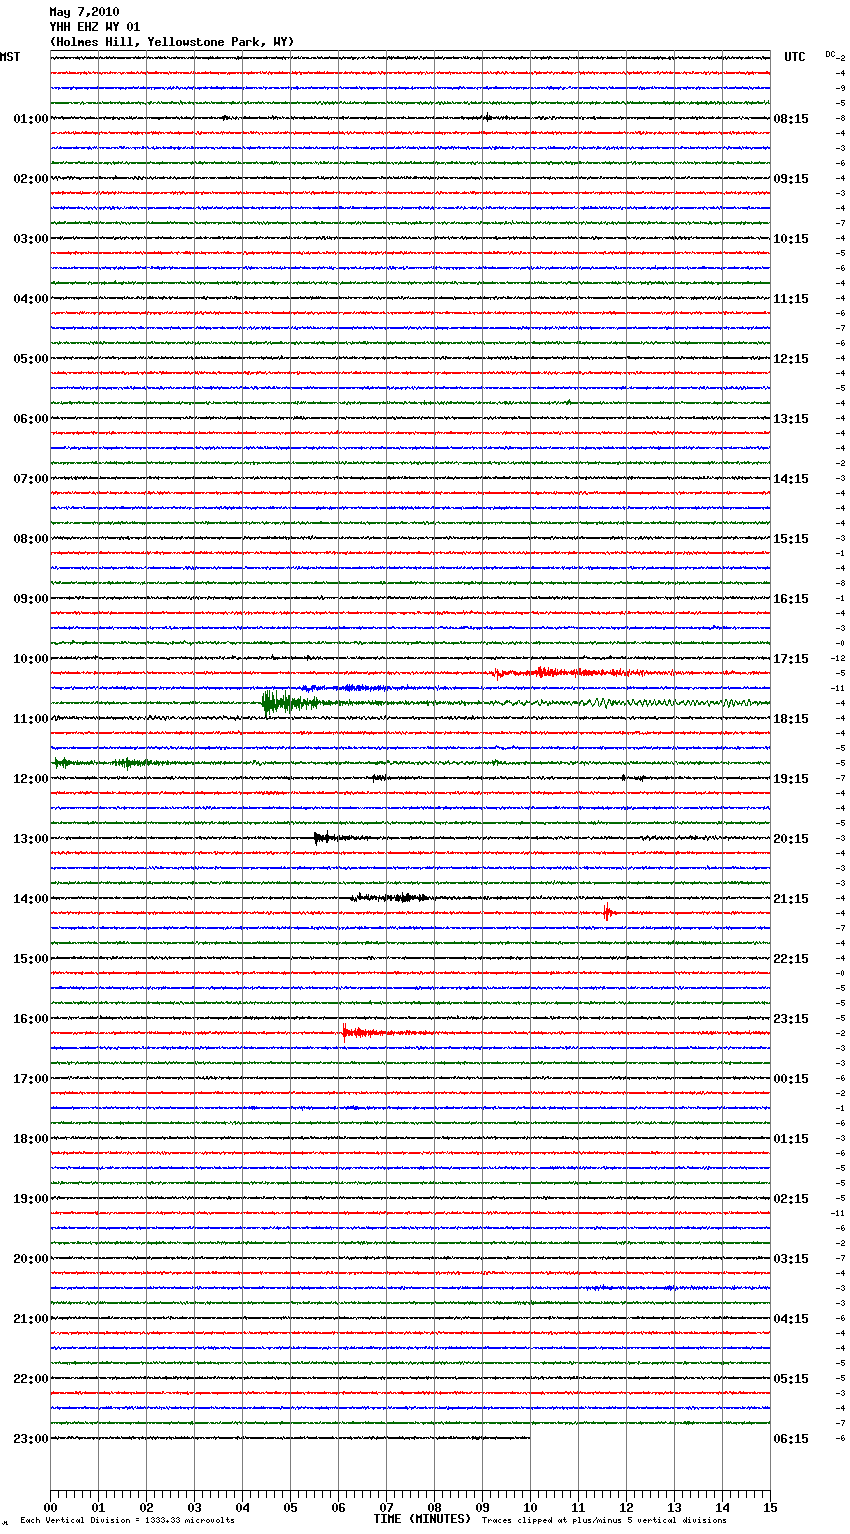The image size is (850, 1534).
Task: Click the '09' minute axis tick label
Action: click(x=482, y=1507)
